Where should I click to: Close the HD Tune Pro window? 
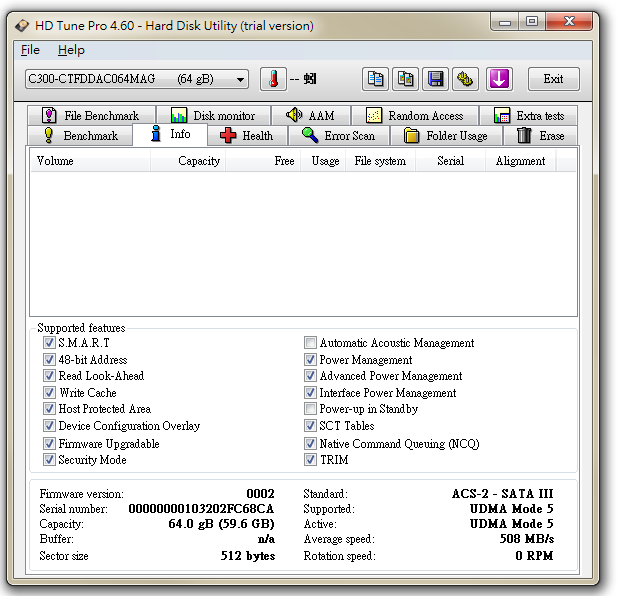pyautogui.click(x=569, y=22)
